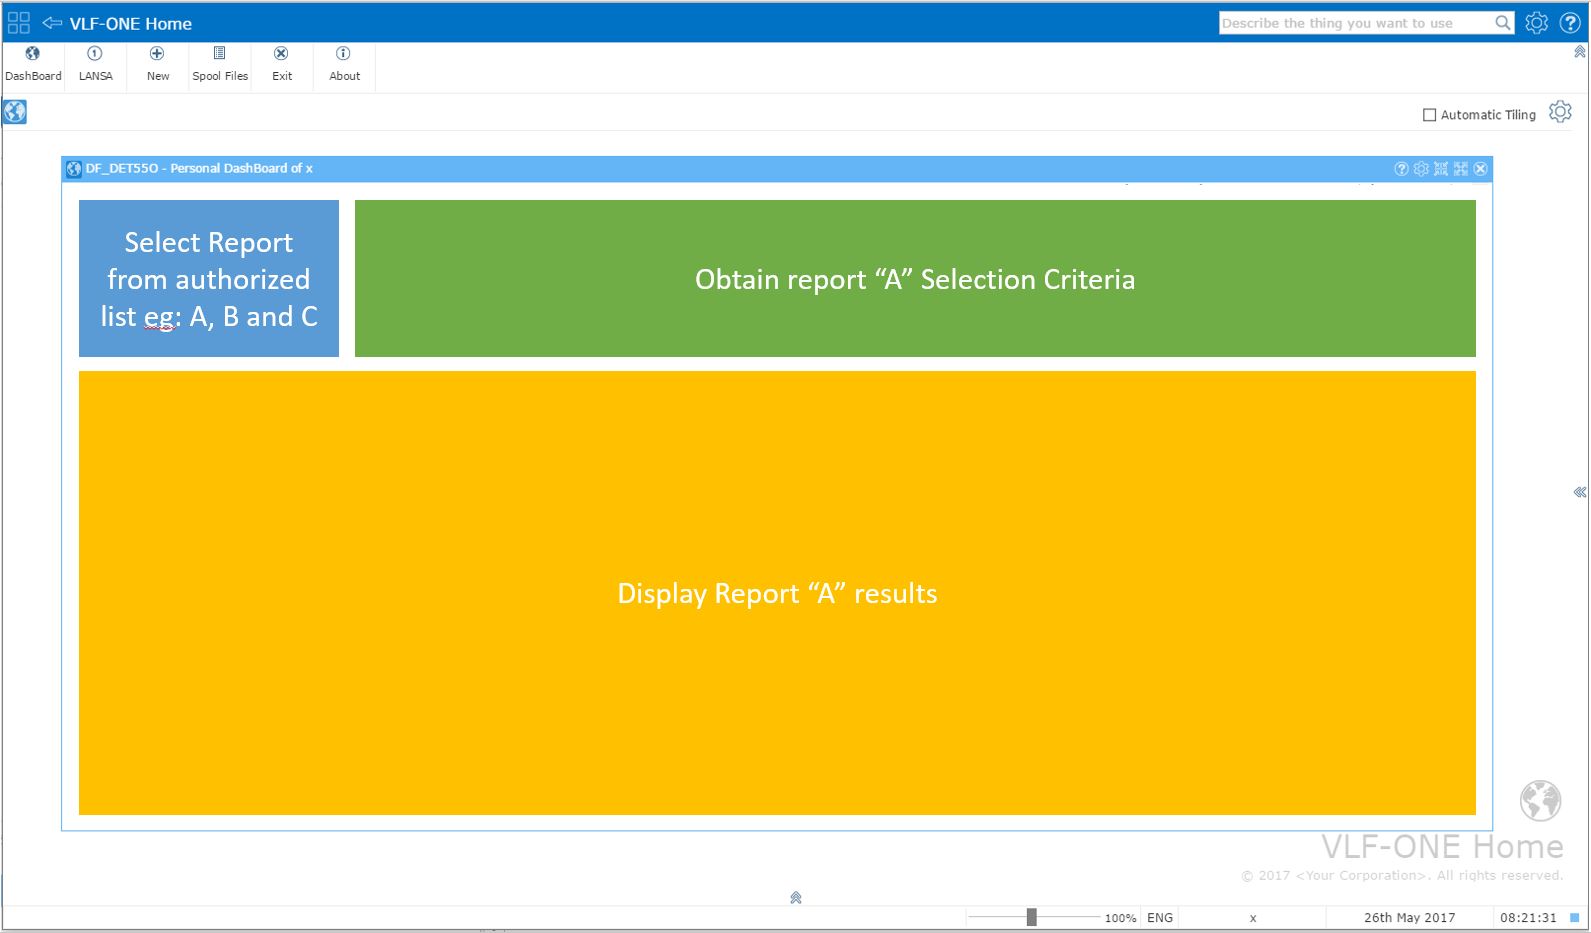
Task: Click the blue 'Select Report from authorized list' panel
Action: (209, 278)
